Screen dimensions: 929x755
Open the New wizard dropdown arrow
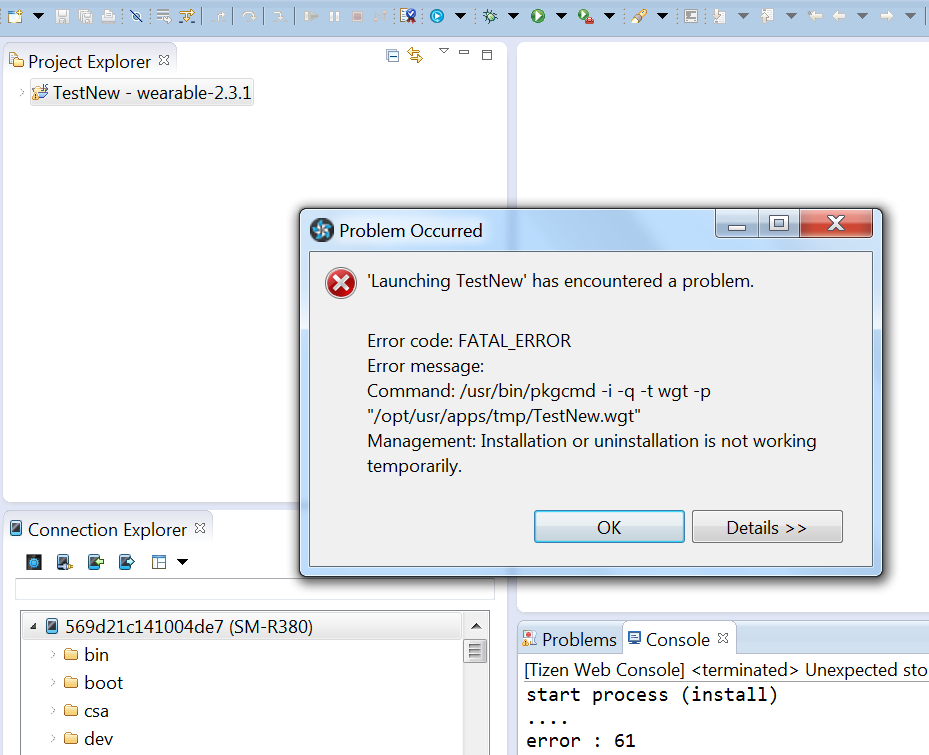[x=39, y=16]
